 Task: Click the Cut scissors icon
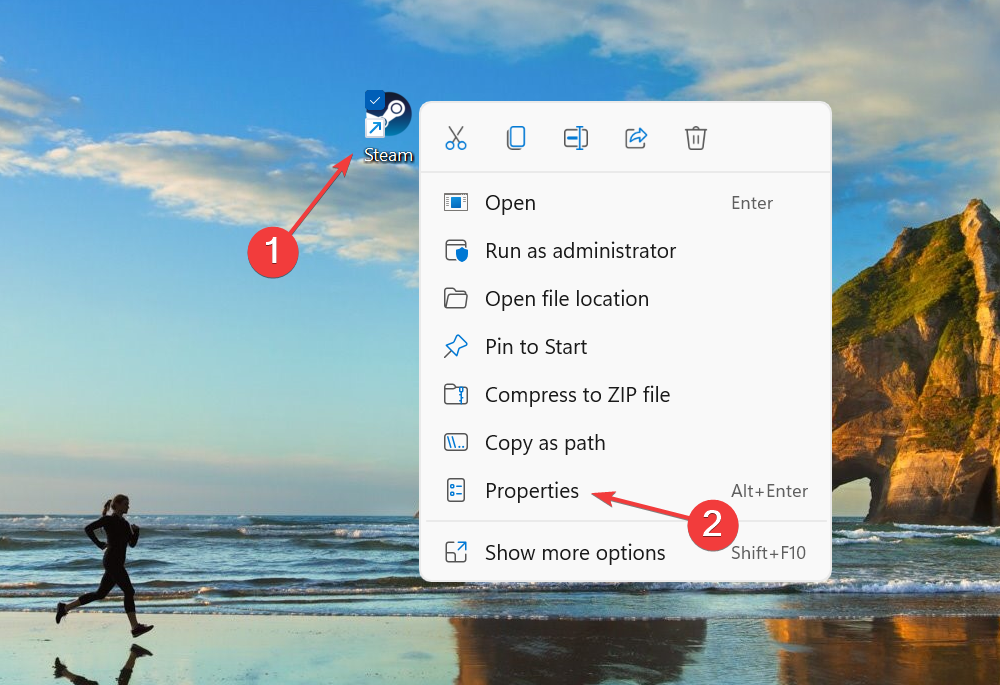coord(456,138)
